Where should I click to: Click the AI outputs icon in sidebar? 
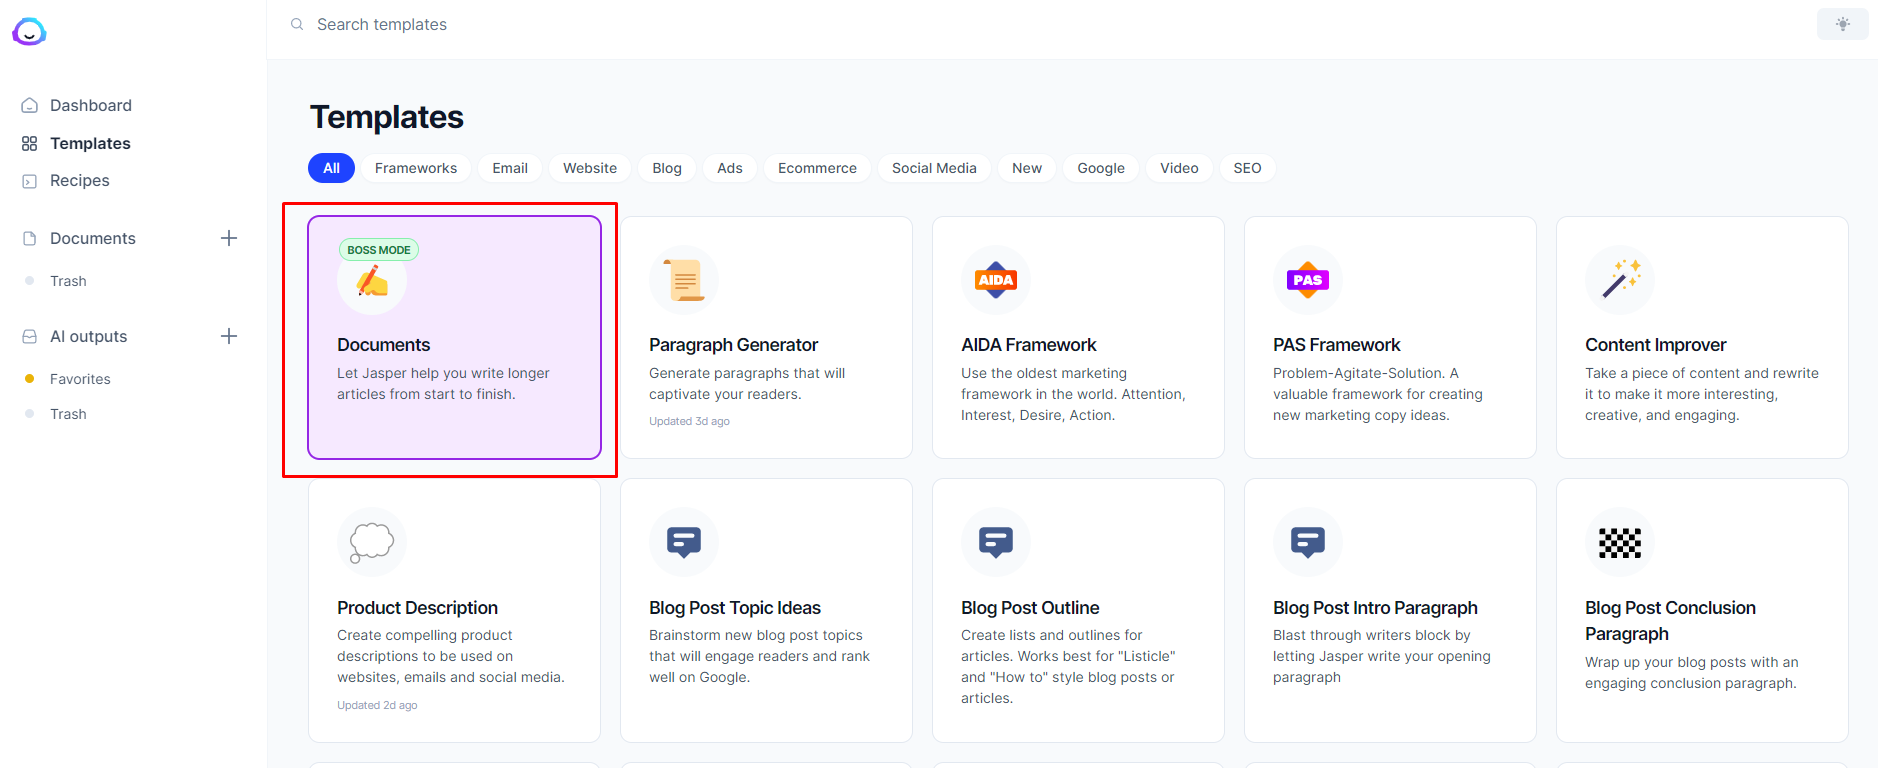click(x=30, y=337)
